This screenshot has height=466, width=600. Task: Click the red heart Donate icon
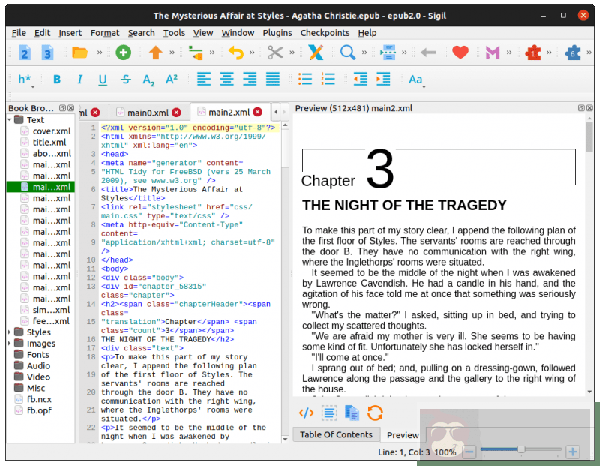[461, 52]
